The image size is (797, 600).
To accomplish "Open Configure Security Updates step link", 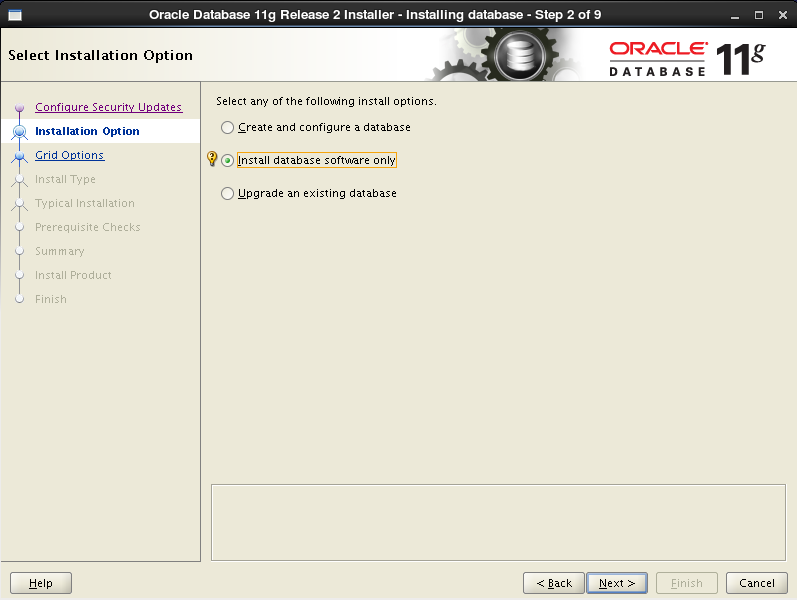I will point(108,107).
